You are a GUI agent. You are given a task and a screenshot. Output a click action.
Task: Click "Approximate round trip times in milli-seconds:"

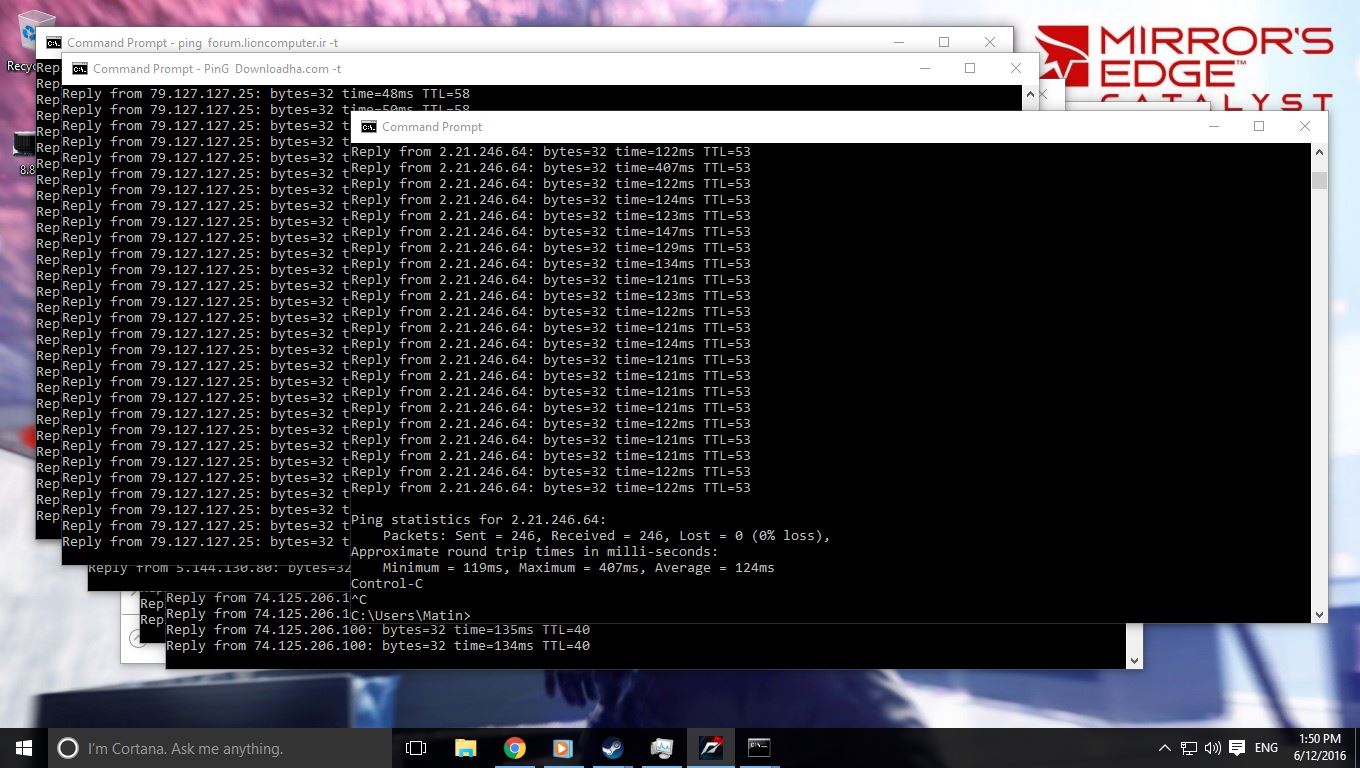click(x=535, y=552)
